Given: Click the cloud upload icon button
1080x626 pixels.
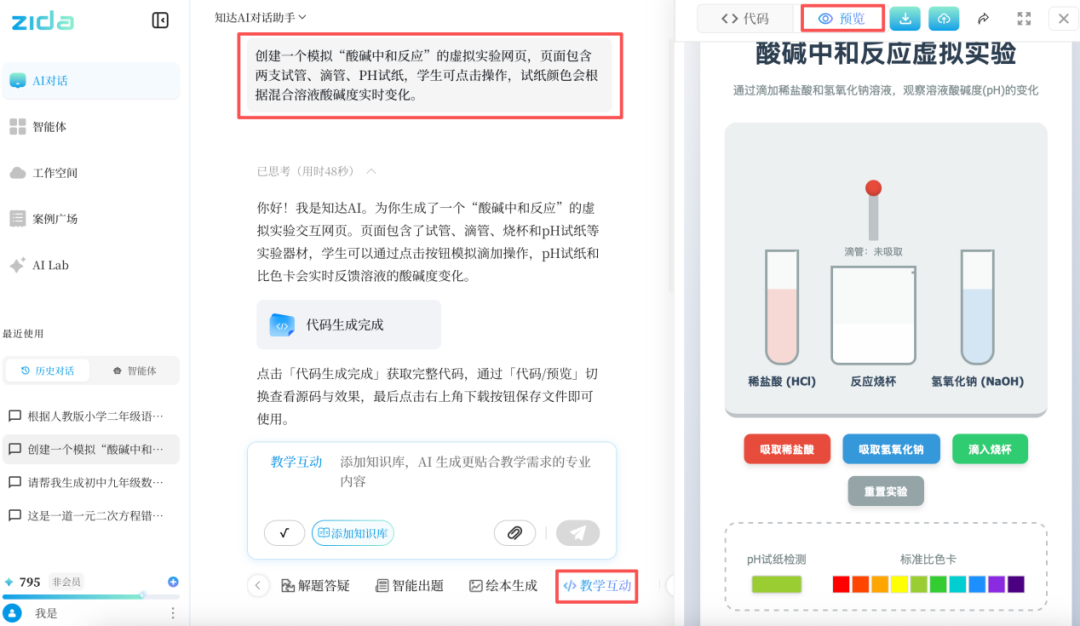Looking at the screenshot, I should 944,19.
